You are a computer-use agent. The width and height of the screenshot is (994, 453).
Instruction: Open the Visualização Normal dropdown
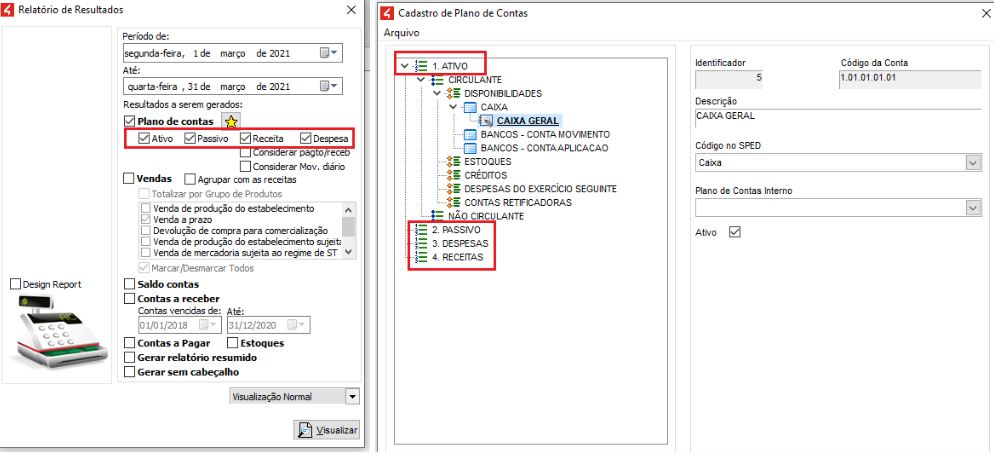point(351,397)
